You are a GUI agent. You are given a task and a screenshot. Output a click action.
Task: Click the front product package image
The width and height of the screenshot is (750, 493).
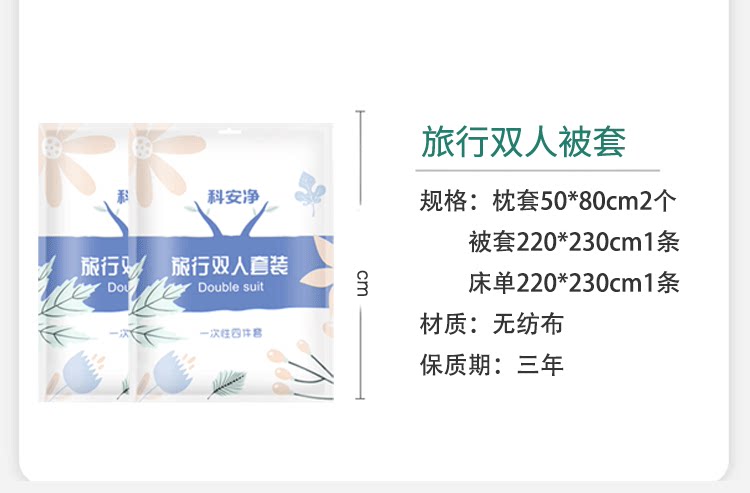(232, 262)
